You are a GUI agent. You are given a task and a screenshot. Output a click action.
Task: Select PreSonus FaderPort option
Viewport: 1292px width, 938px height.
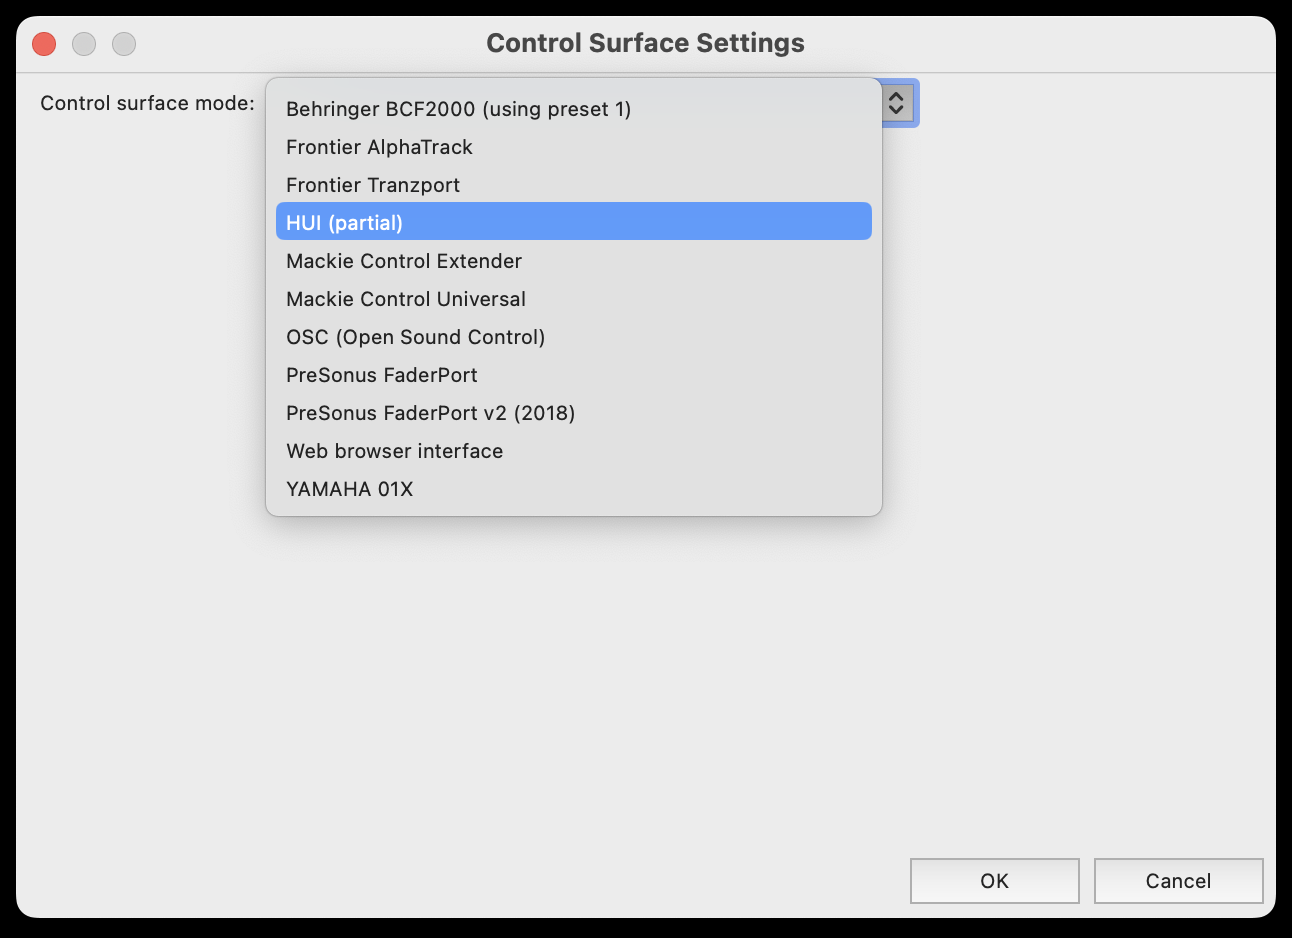tap(573, 375)
